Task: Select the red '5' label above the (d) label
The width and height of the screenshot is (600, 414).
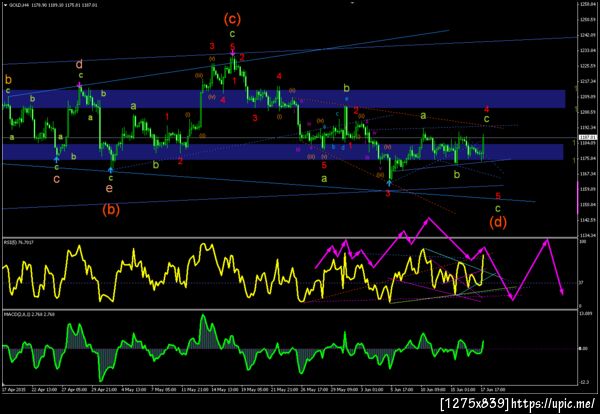Action: point(498,196)
